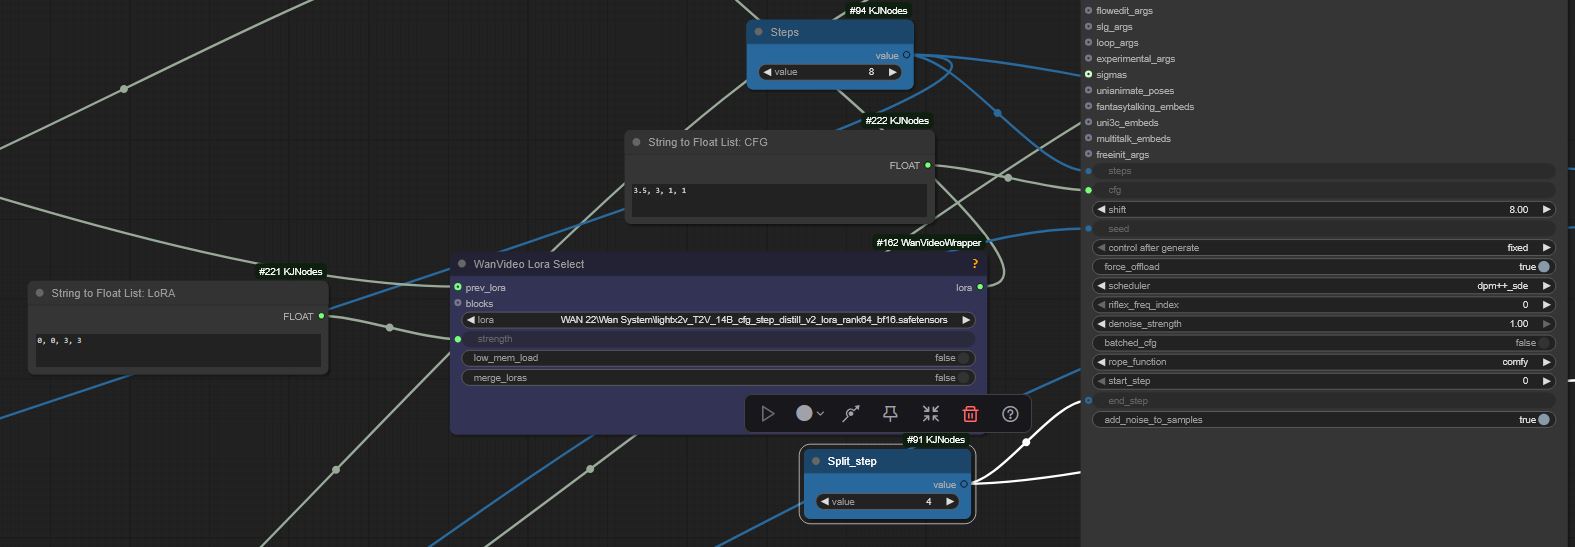This screenshot has height=547, width=1575.
Task: Click the uni3c_embeds input port
Action: pyautogui.click(x=1089, y=122)
